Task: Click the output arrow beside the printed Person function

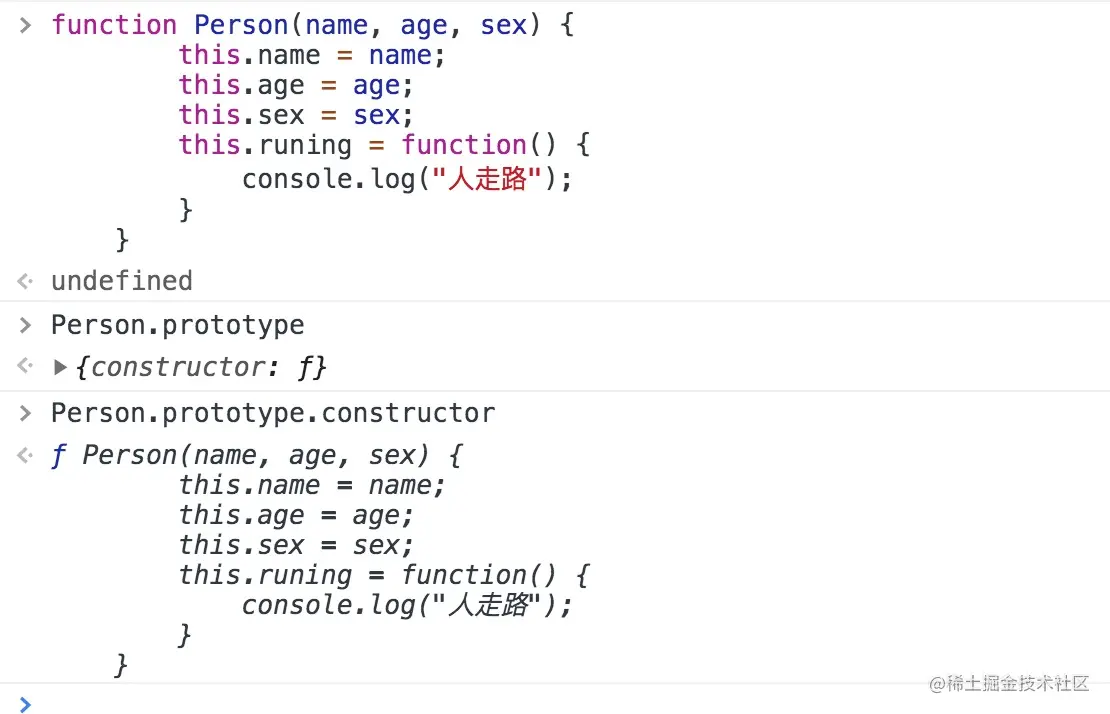Action: (26, 456)
